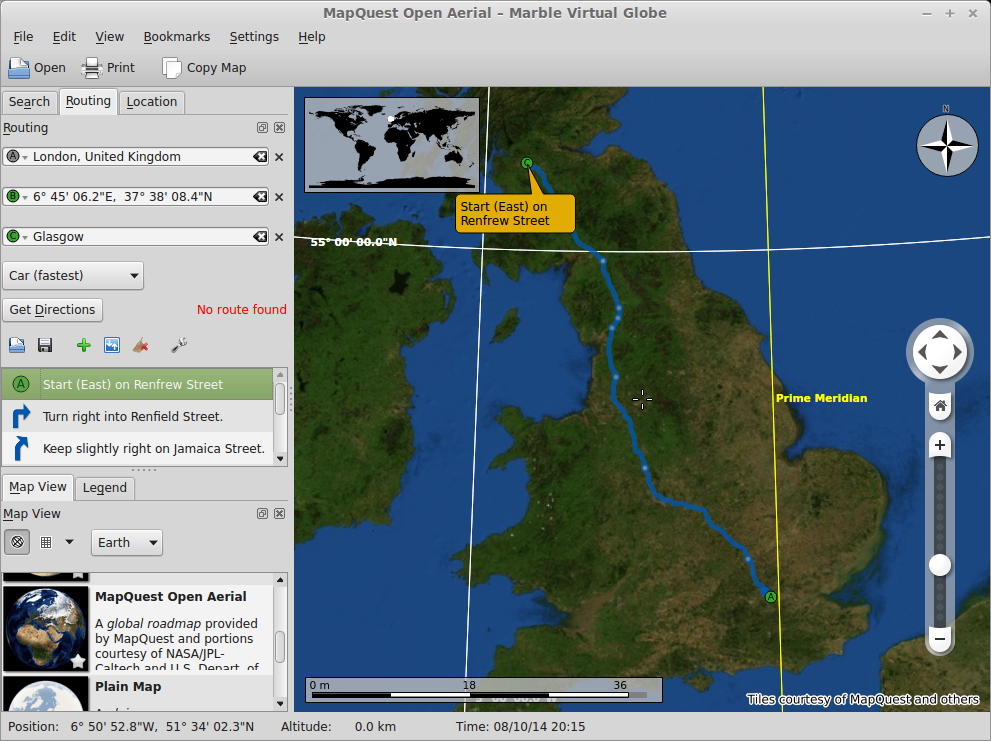The width and height of the screenshot is (991, 741).
Task: Click Open in the toolbar
Action: (37, 68)
